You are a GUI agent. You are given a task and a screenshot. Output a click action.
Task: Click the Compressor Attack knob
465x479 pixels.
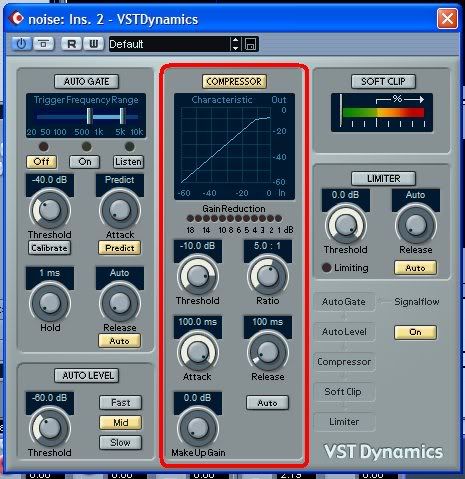coord(198,352)
